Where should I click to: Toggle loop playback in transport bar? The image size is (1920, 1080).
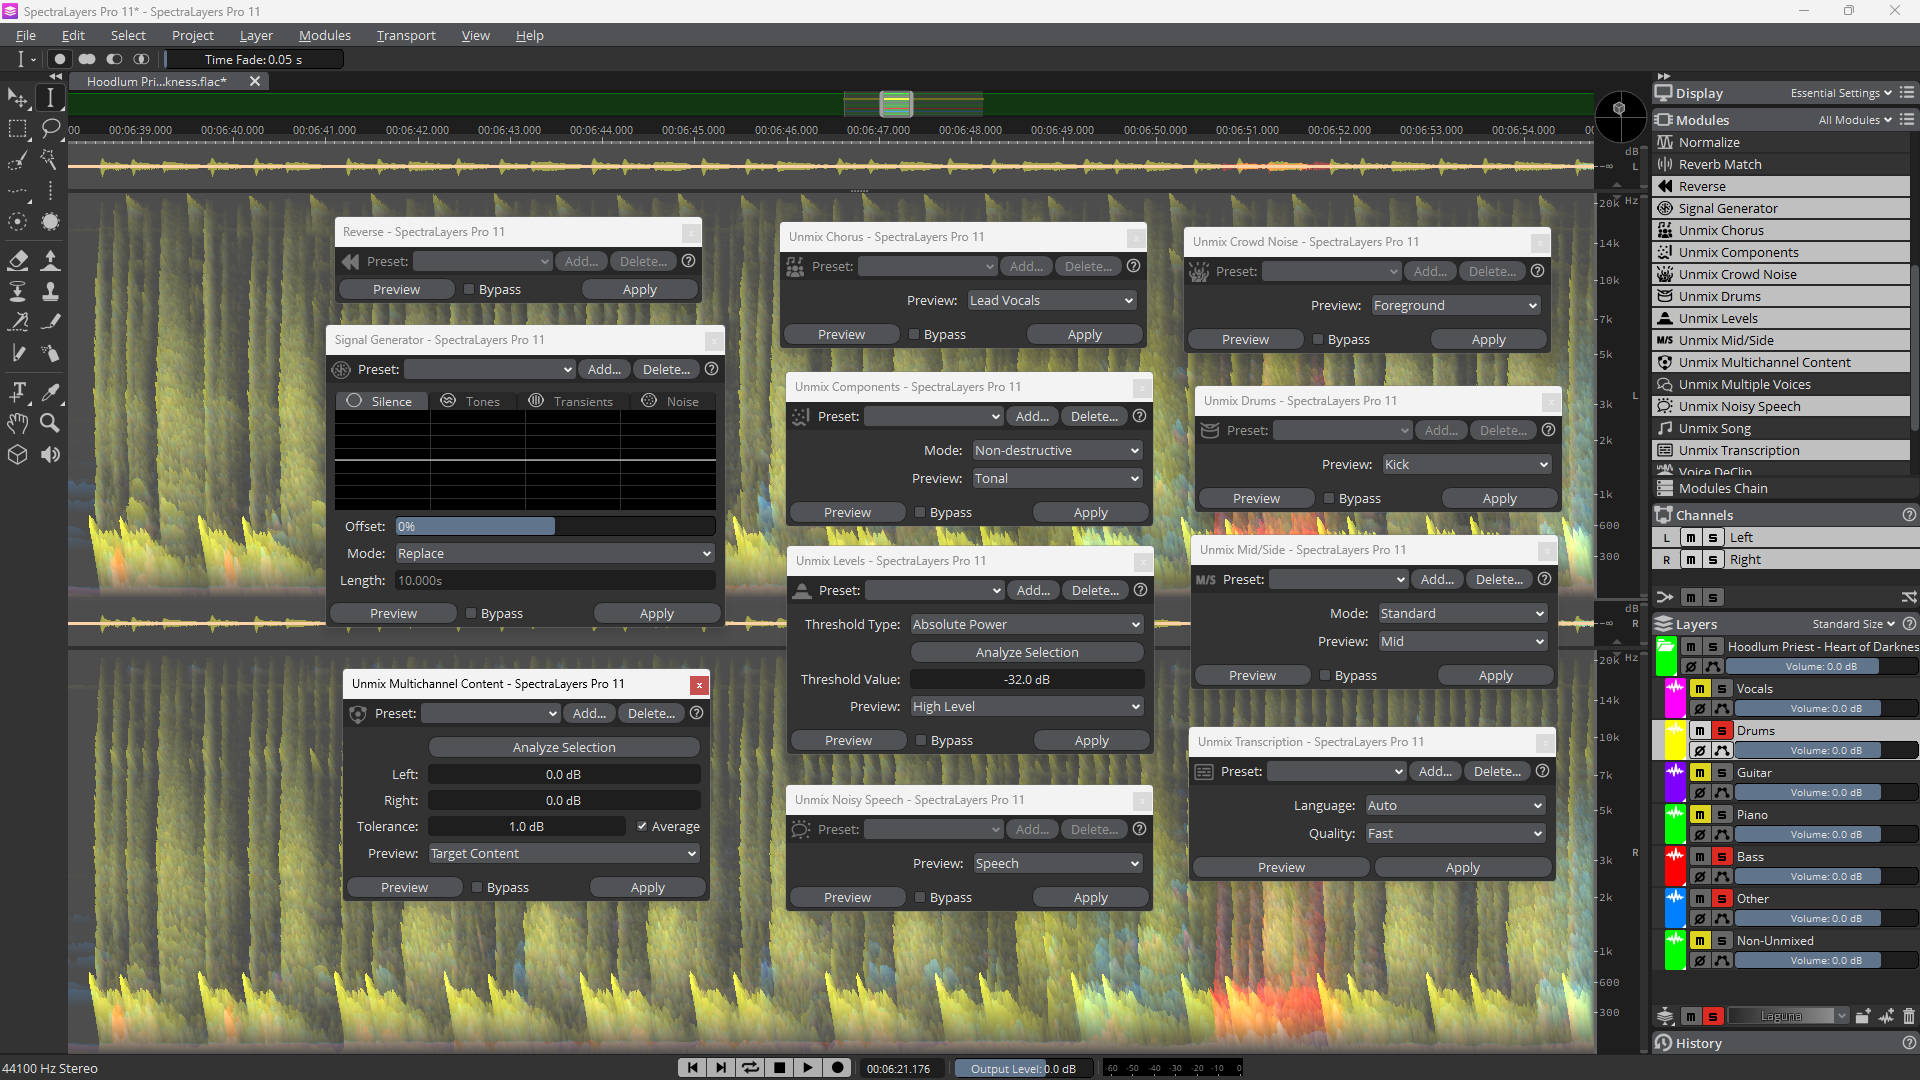[750, 1068]
